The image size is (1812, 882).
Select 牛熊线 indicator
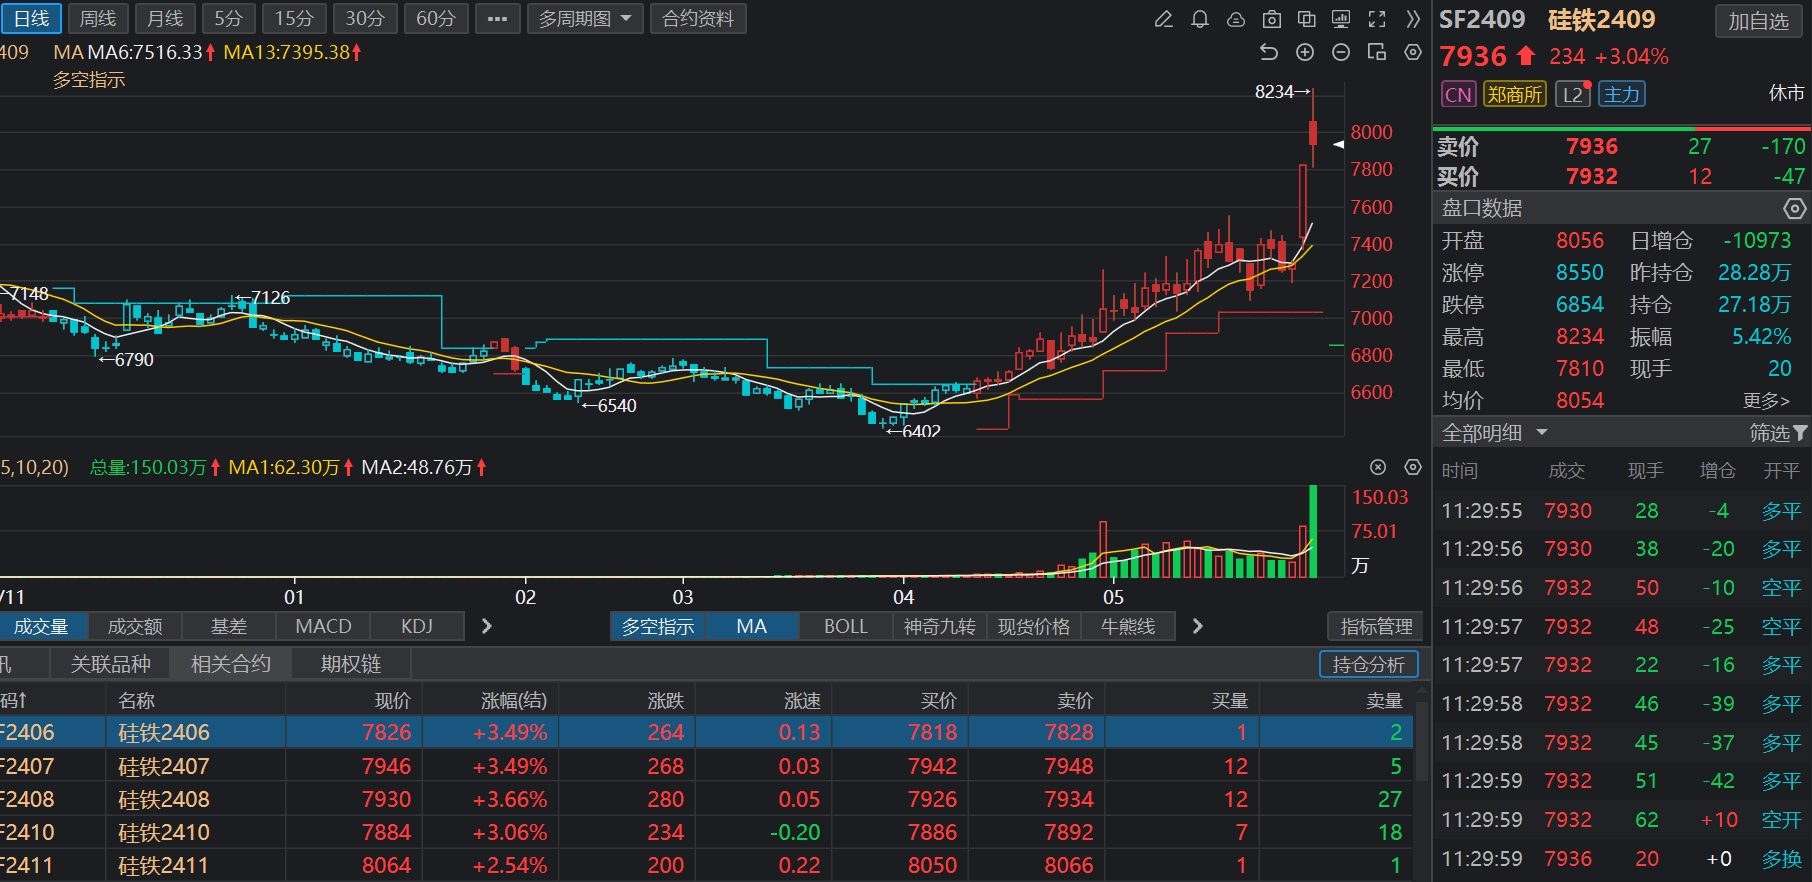[x=1128, y=627]
